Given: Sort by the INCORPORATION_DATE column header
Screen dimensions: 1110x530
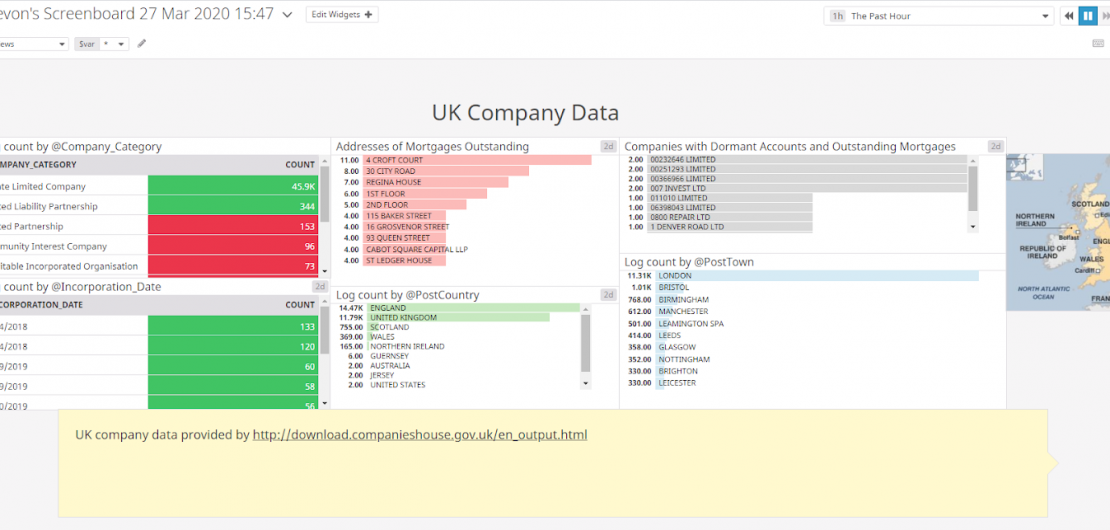Looking at the screenshot, I should point(42,305).
